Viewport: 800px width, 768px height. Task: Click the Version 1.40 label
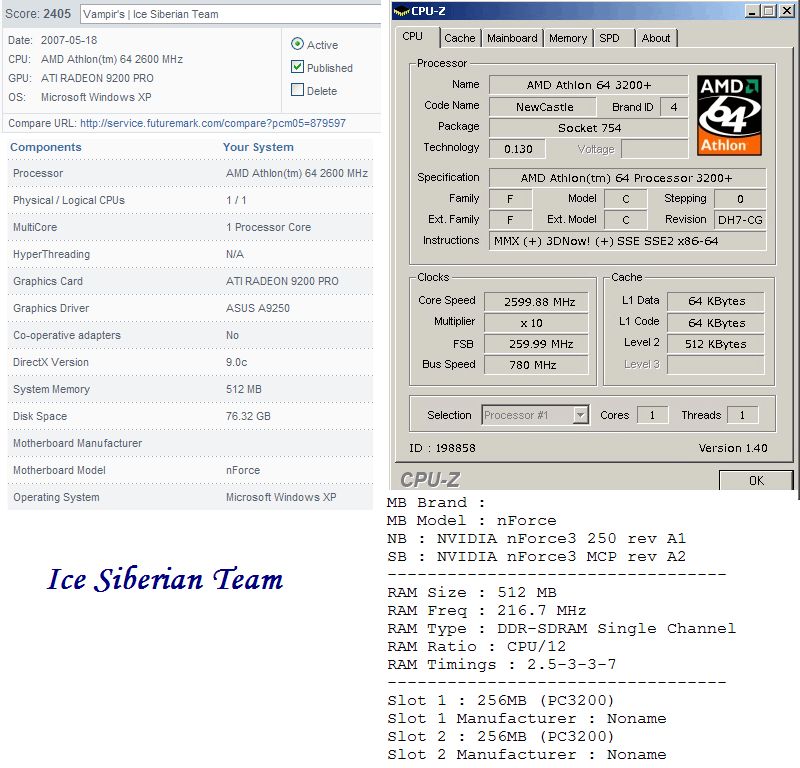[733, 448]
